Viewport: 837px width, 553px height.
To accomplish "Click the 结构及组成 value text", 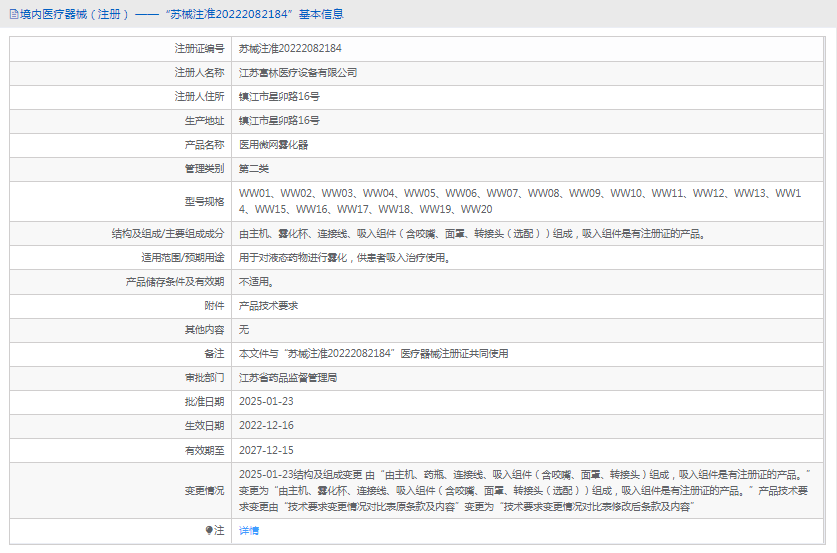I will pyautogui.click(x=473, y=233).
